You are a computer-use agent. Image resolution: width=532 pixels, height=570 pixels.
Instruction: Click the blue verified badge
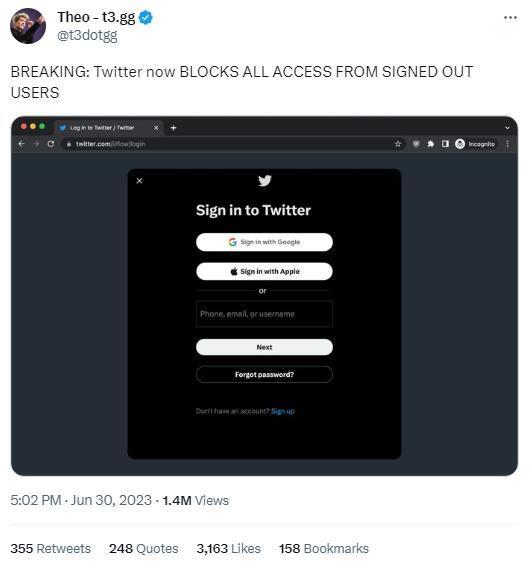coord(146,17)
